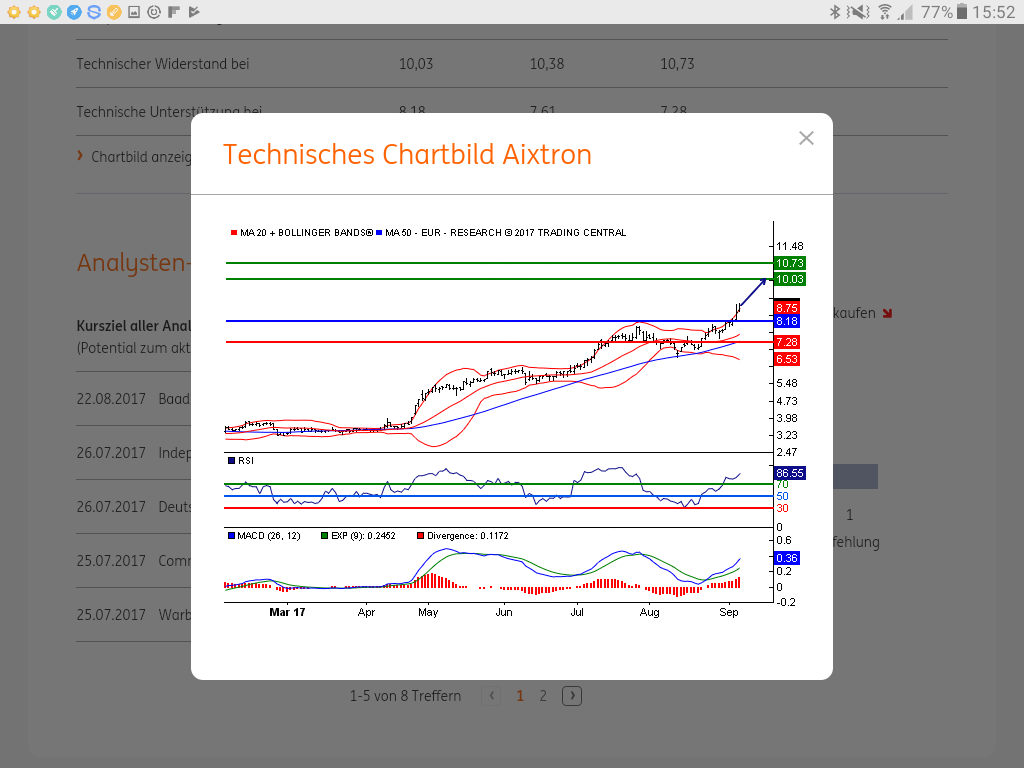Tap the Bluetooth status icon
Screen dimensions: 1024x768
click(x=835, y=12)
